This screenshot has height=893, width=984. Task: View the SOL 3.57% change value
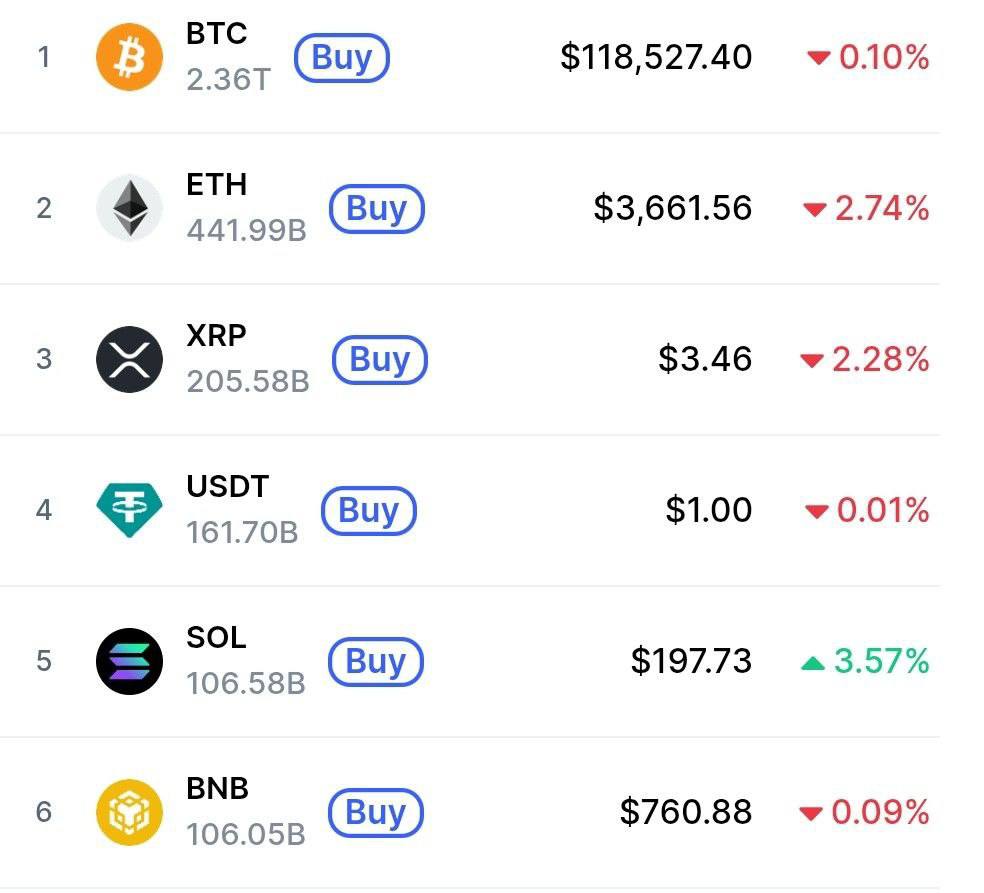click(x=881, y=661)
